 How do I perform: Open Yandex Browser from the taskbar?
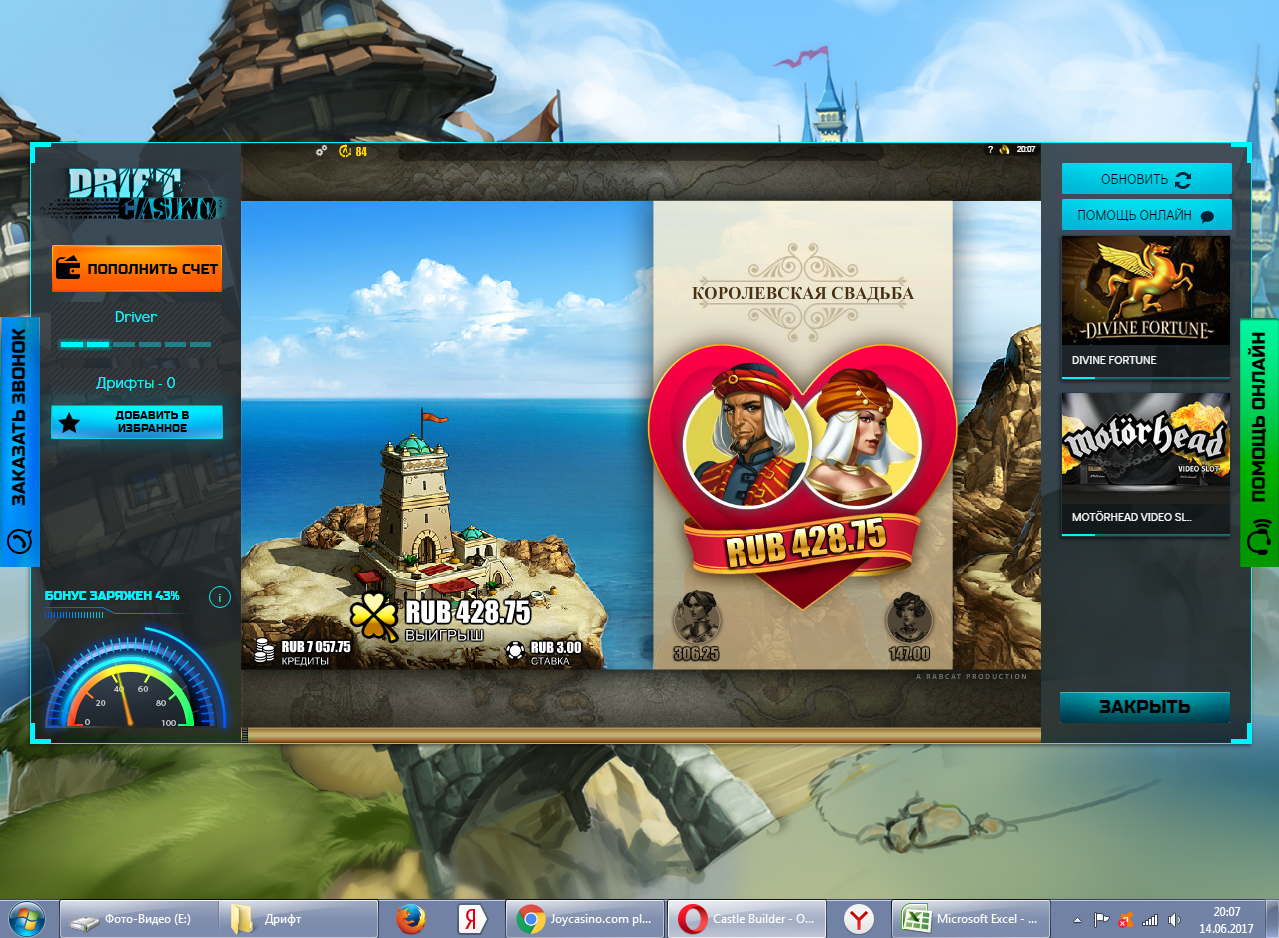click(859, 919)
